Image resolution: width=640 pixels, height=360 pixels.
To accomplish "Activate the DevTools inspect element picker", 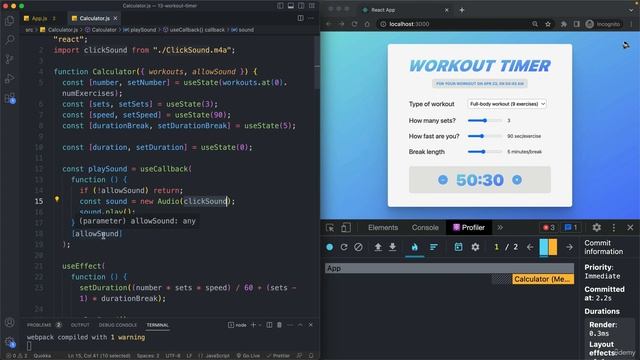I will tap(330, 228).
